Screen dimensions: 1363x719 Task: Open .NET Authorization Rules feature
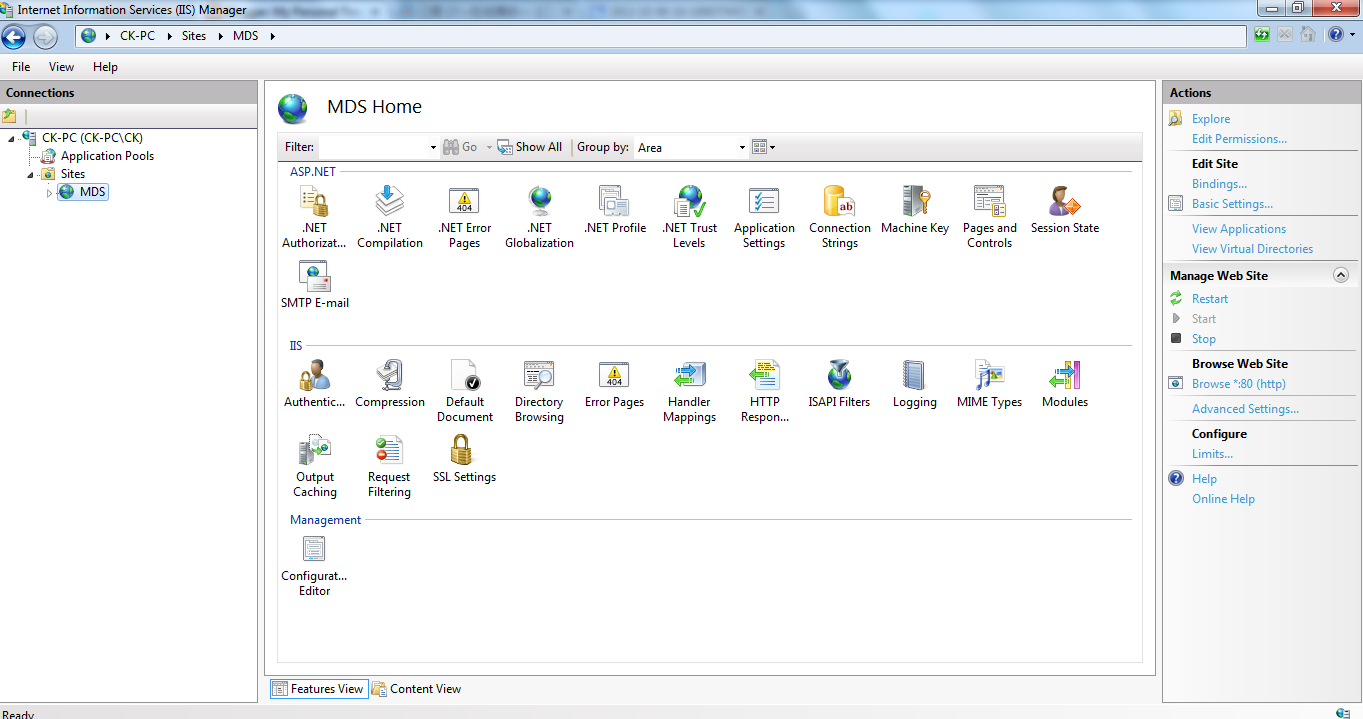[315, 217]
